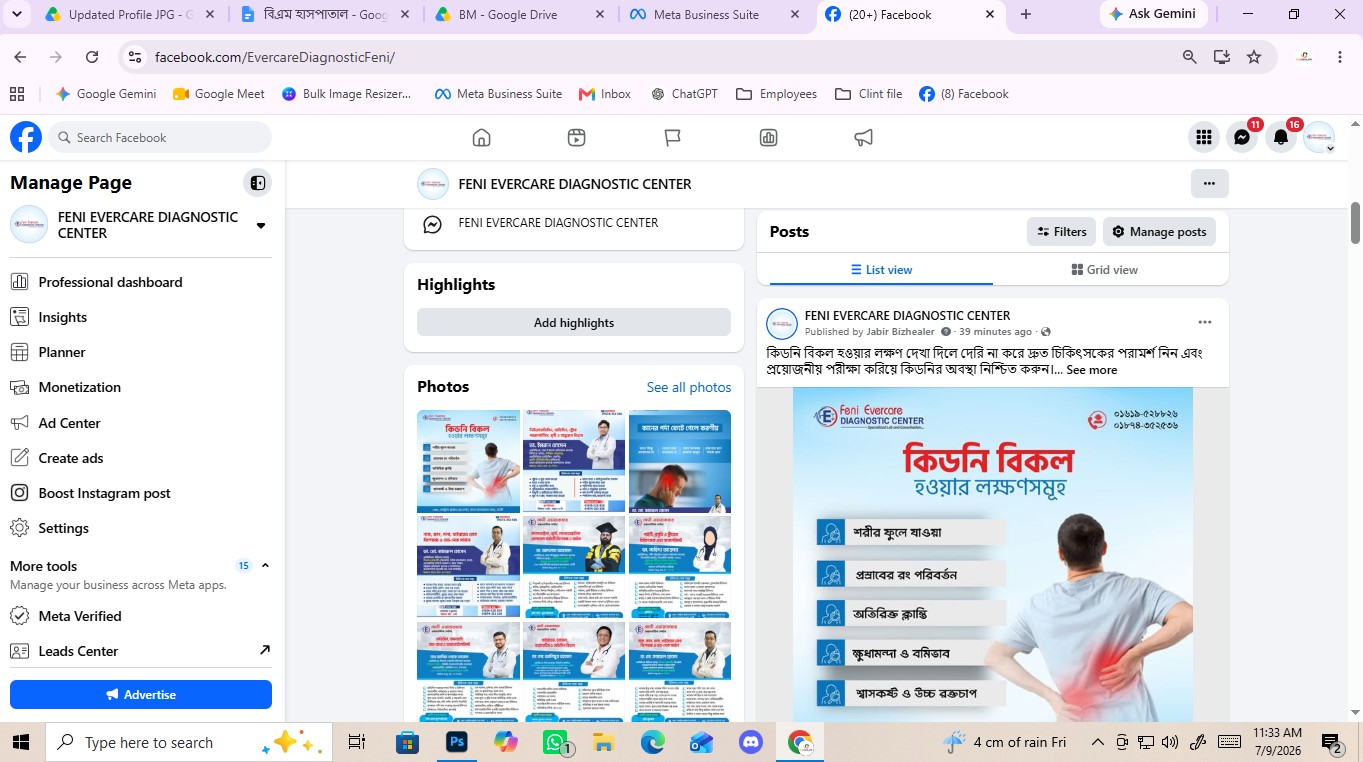Expand the post with See more

coord(1091,370)
